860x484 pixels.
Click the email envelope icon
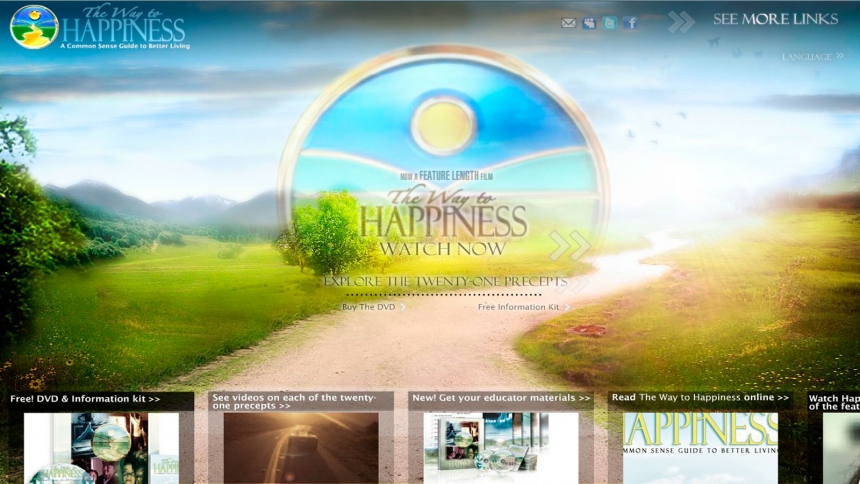click(x=568, y=23)
